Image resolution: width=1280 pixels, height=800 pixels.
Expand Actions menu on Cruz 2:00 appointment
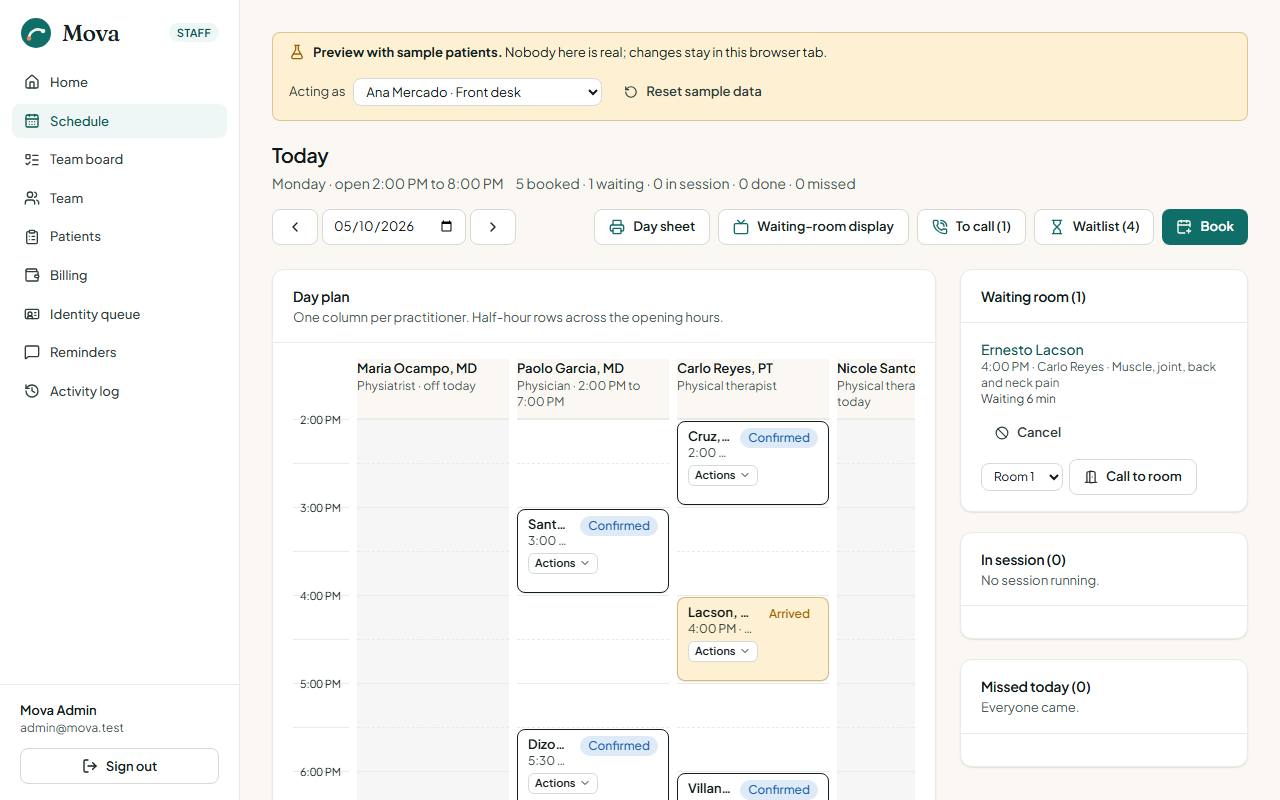pyautogui.click(x=722, y=475)
